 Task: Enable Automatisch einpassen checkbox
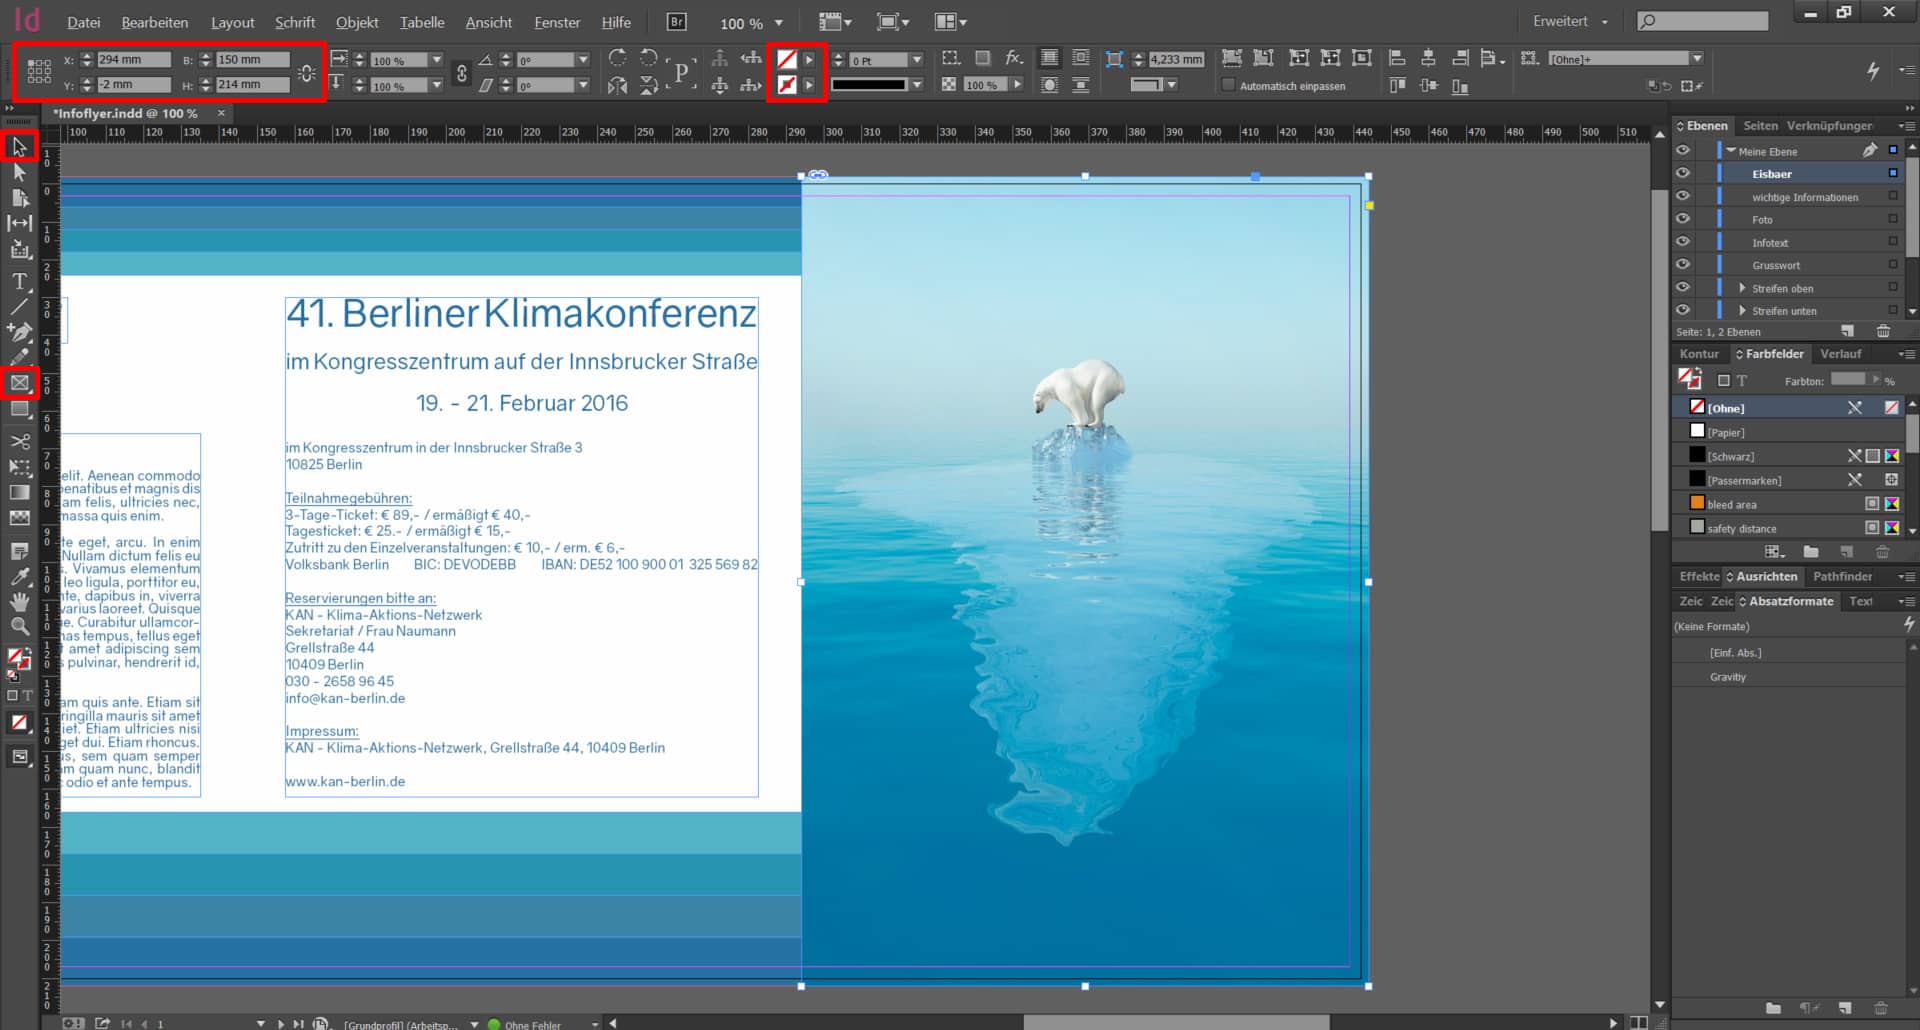tap(1228, 86)
